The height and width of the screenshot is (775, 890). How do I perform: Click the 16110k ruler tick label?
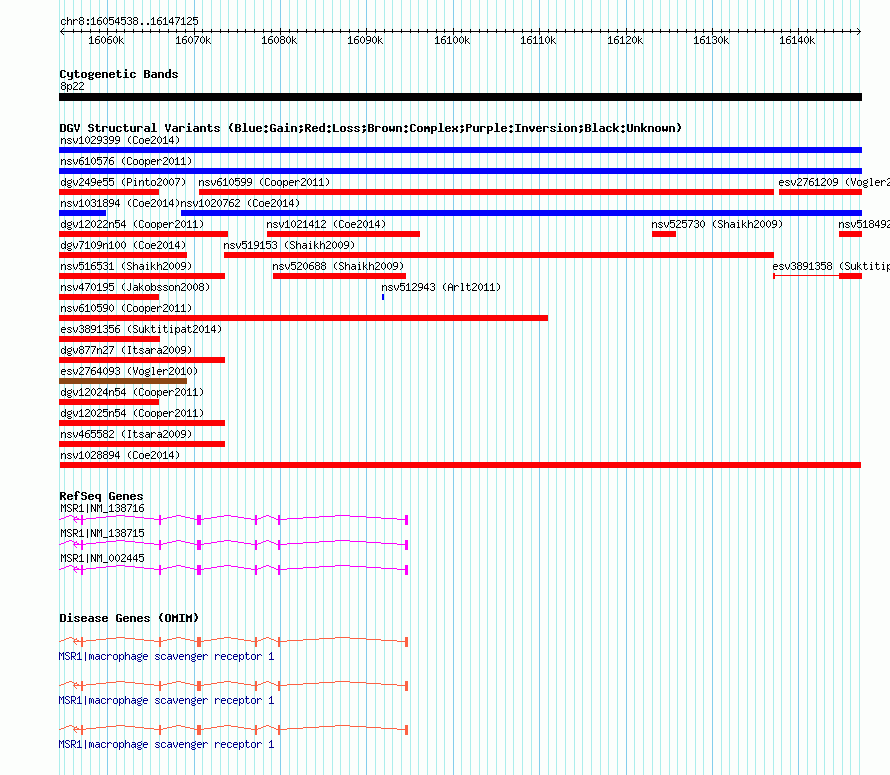(539, 40)
